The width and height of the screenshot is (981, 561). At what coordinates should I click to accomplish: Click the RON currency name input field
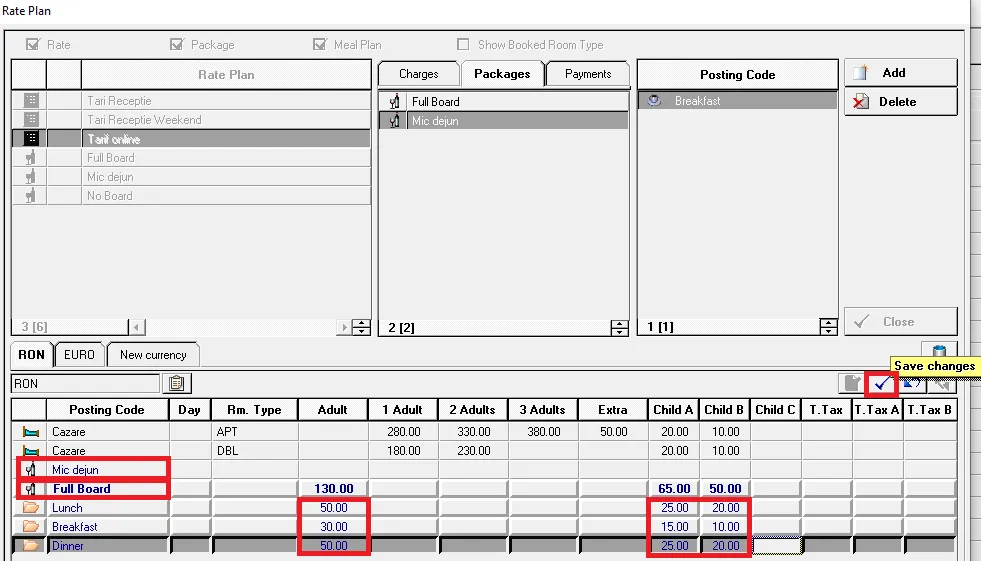pyautogui.click(x=85, y=383)
